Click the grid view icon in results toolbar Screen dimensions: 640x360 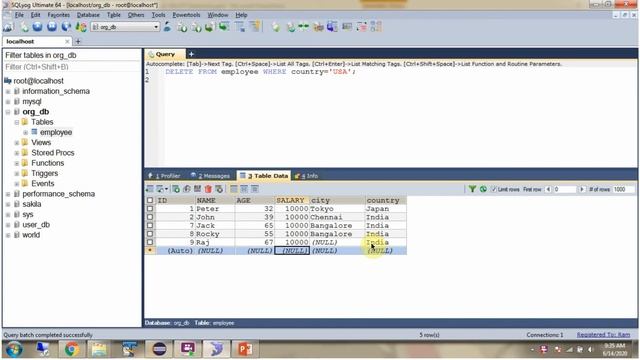[234, 189]
